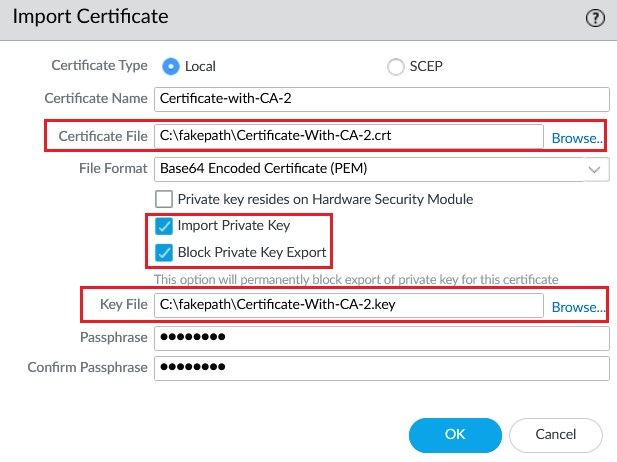The height and width of the screenshot is (462, 617).
Task: Click the Passphrase field
Action: (x=381, y=338)
